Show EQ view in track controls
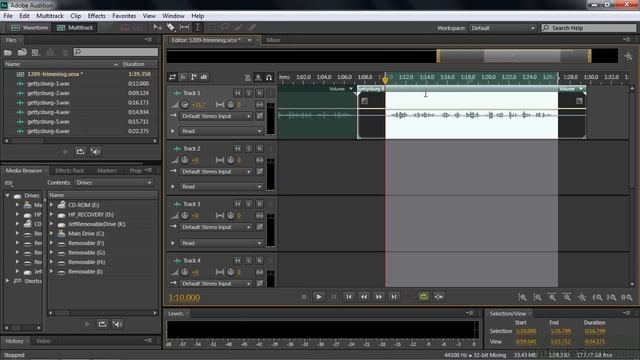 coord(204,77)
